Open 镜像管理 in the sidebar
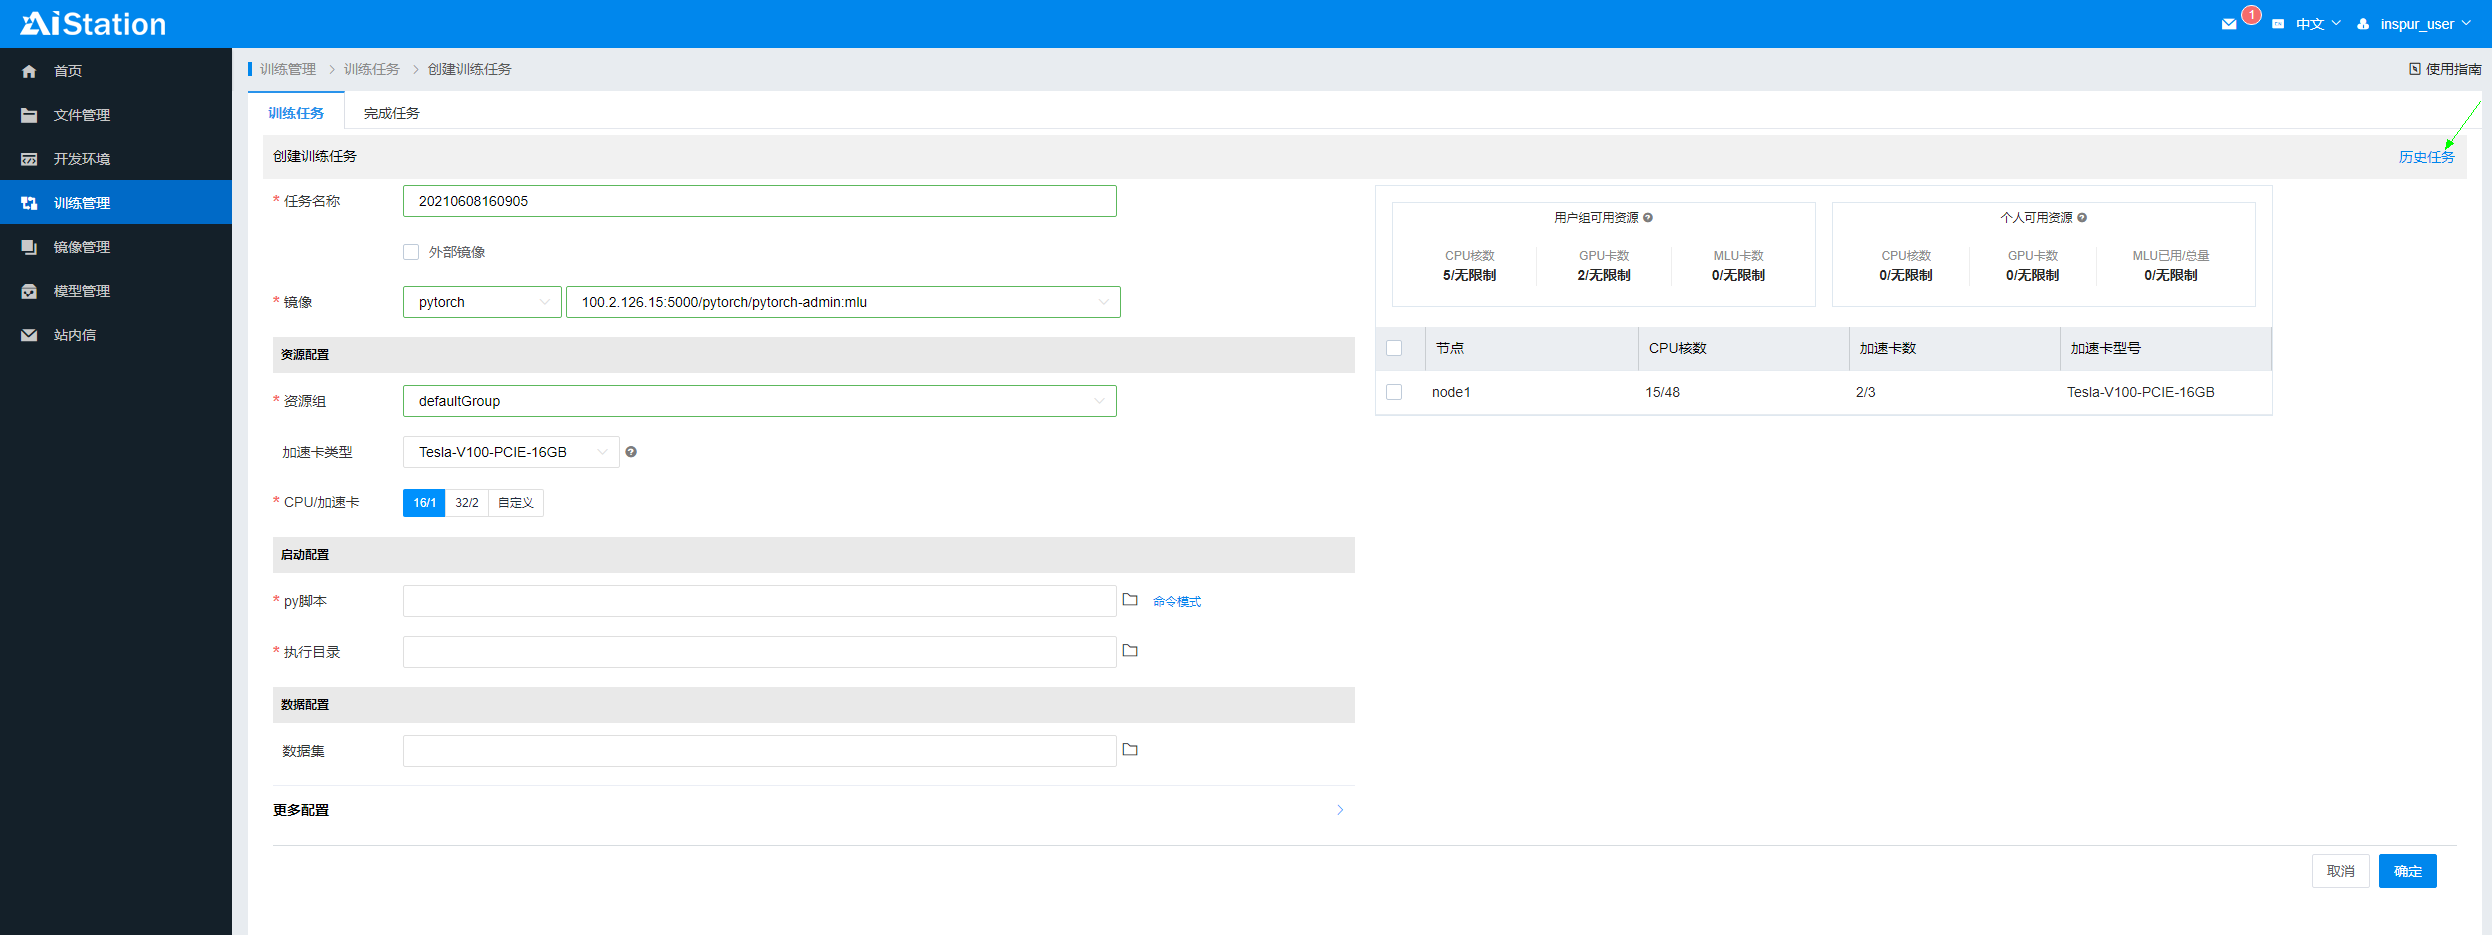Image resolution: width=2492 pixels, height=935 pixels. point(82,247)
